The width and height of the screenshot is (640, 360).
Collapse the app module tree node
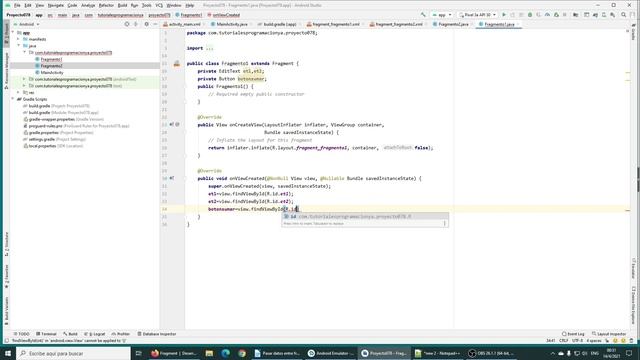13,32
